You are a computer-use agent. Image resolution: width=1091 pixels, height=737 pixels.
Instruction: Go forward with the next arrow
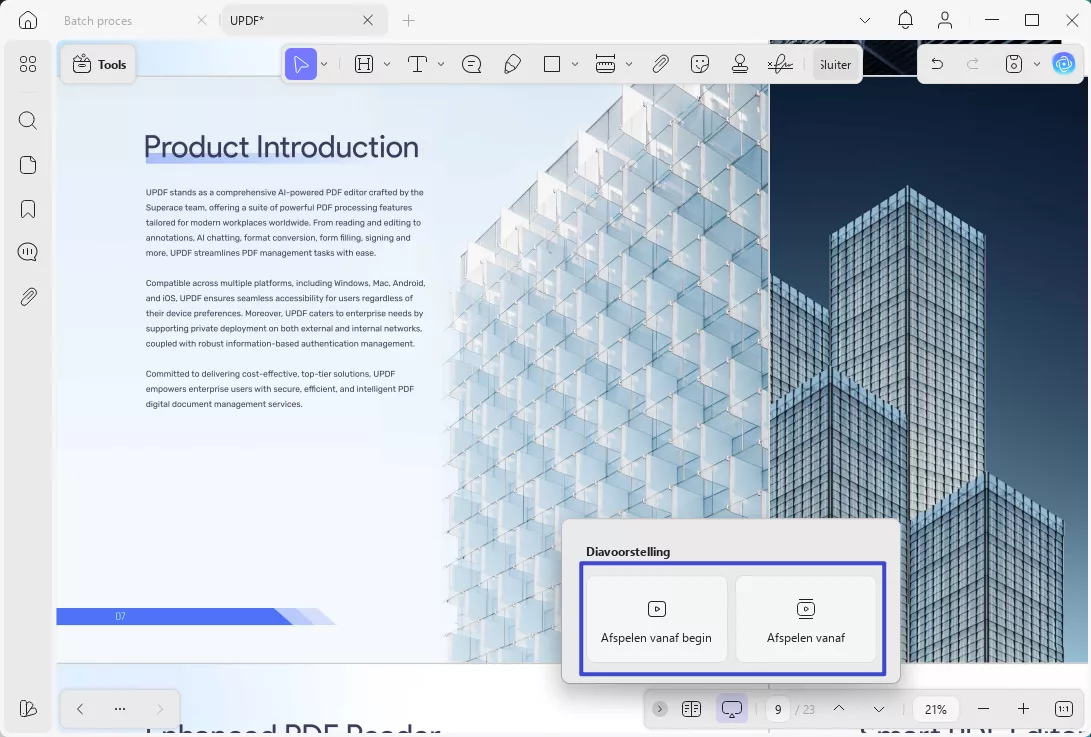(159, 709)
